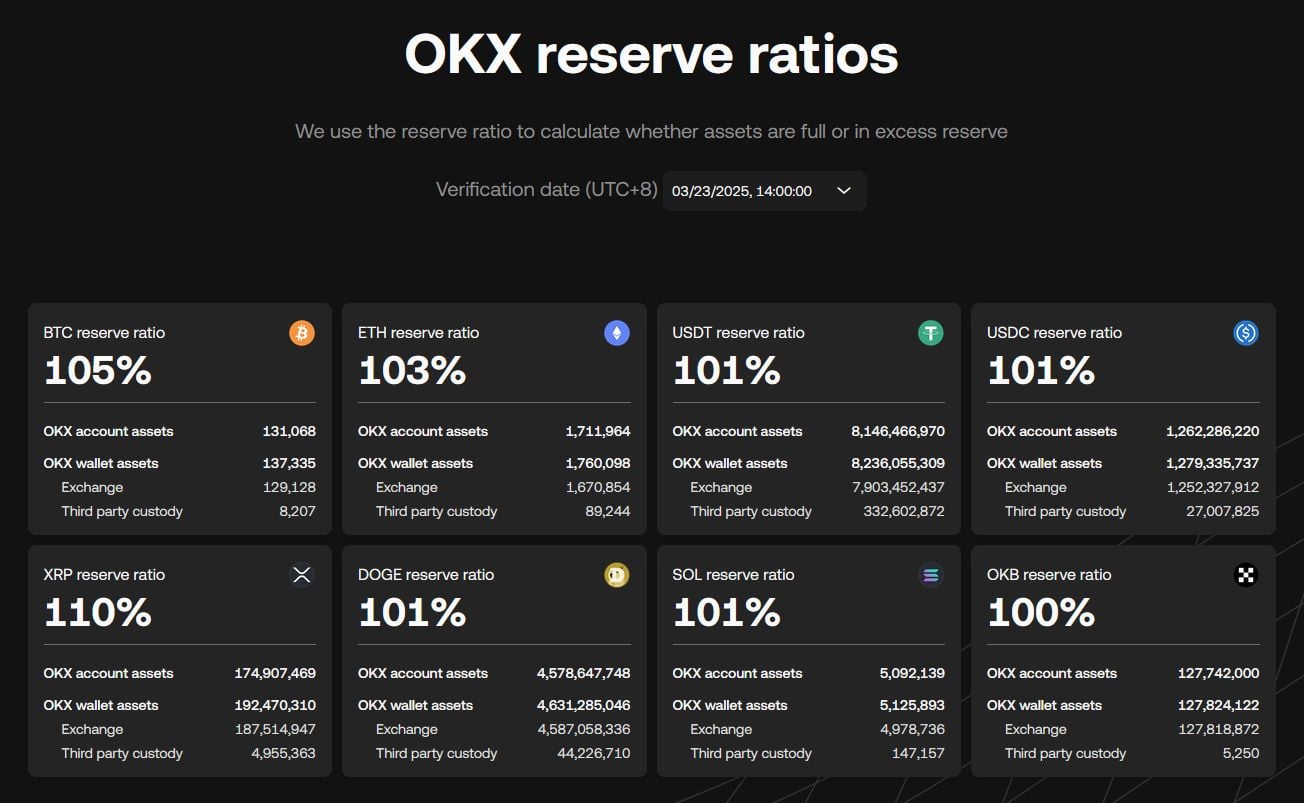Click Third party custody under OKB
The height and width of the screenshot is (803, 1304).
(1066, 753)
